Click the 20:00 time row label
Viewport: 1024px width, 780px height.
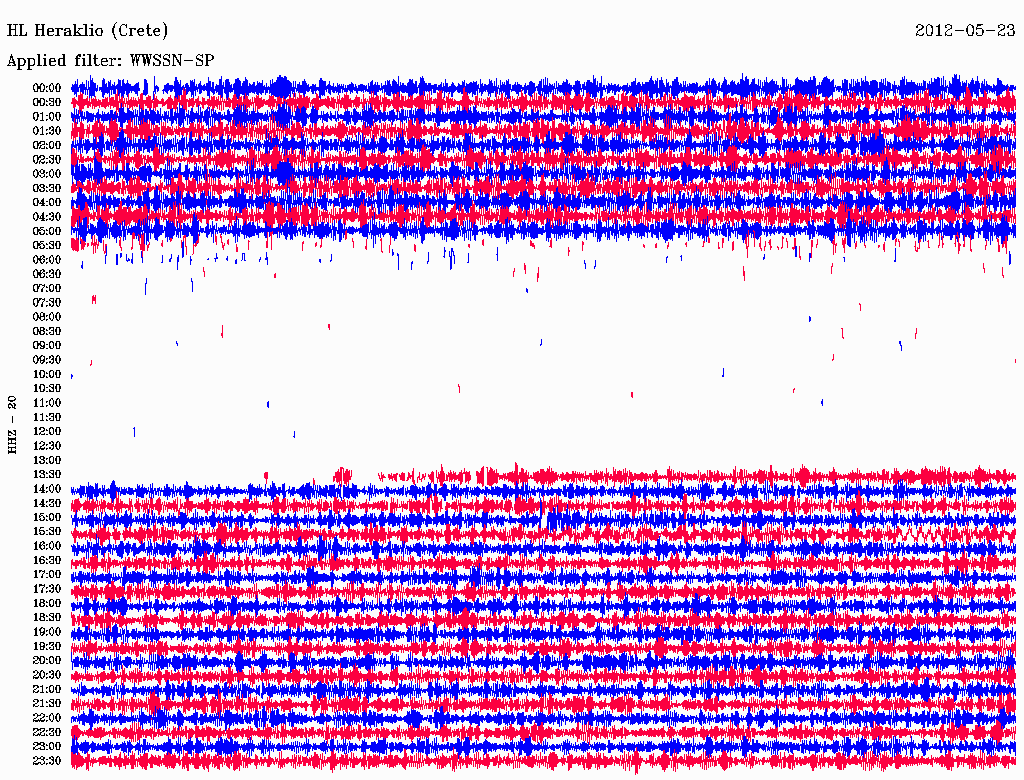[46, 660]
